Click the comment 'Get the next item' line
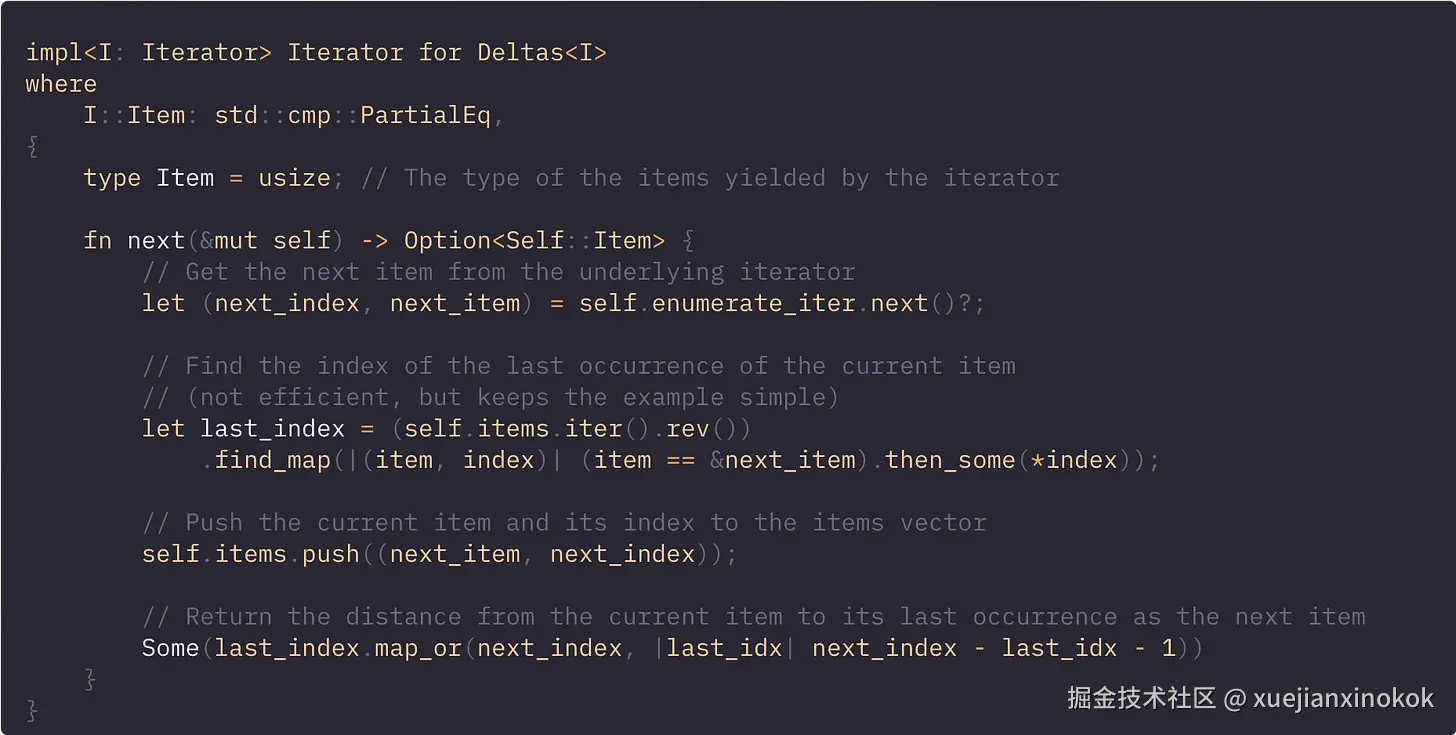Image resolution: width=1456 pixels, height=735 pixels. (498, 272)
